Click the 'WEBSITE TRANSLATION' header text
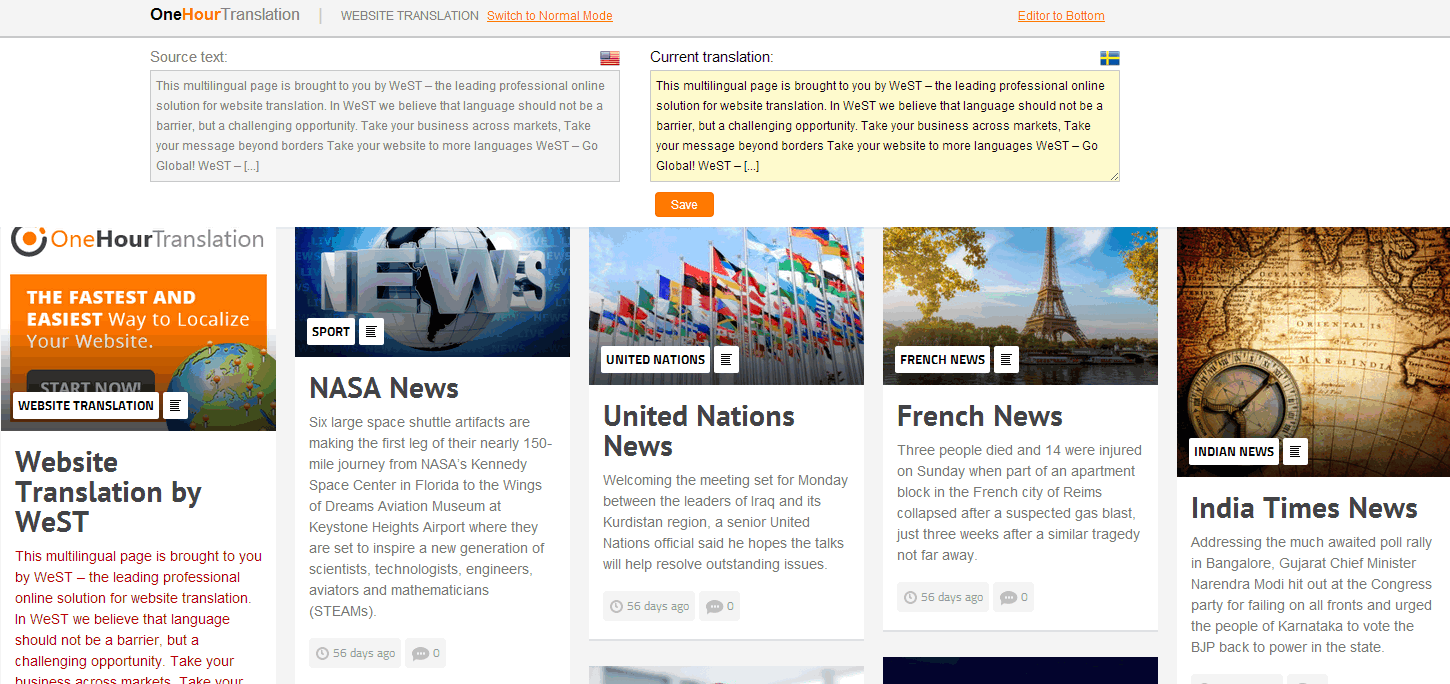Image resolution: width=1450 pixels, height=684 pixels. coord(410,16)
